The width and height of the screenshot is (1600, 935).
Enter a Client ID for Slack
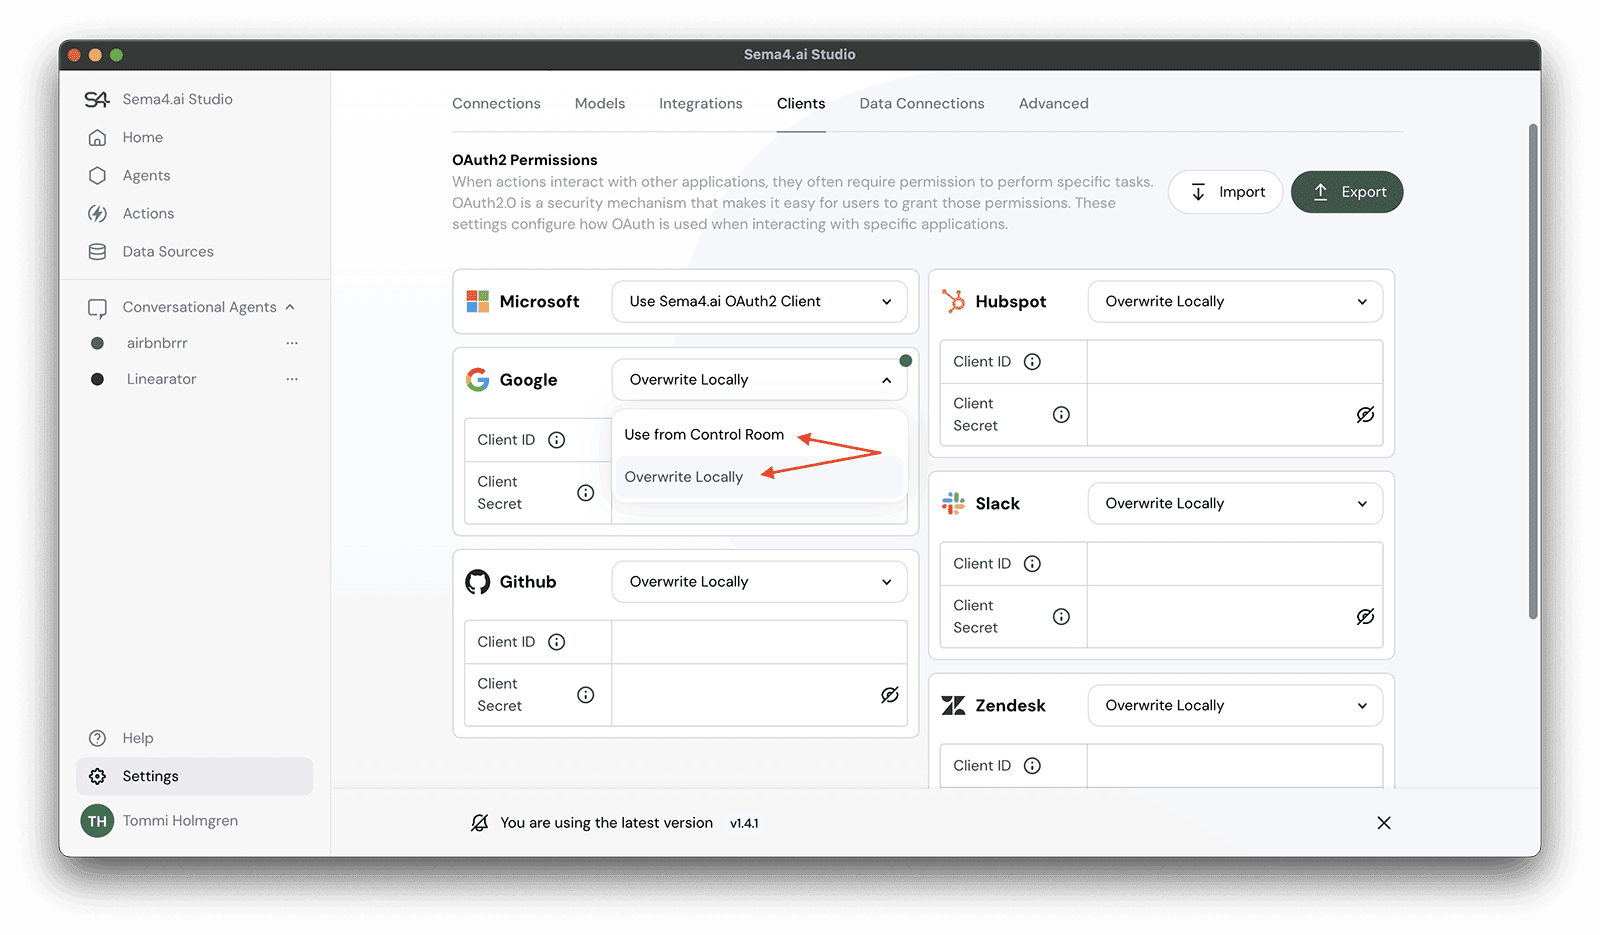point(1235,563)
